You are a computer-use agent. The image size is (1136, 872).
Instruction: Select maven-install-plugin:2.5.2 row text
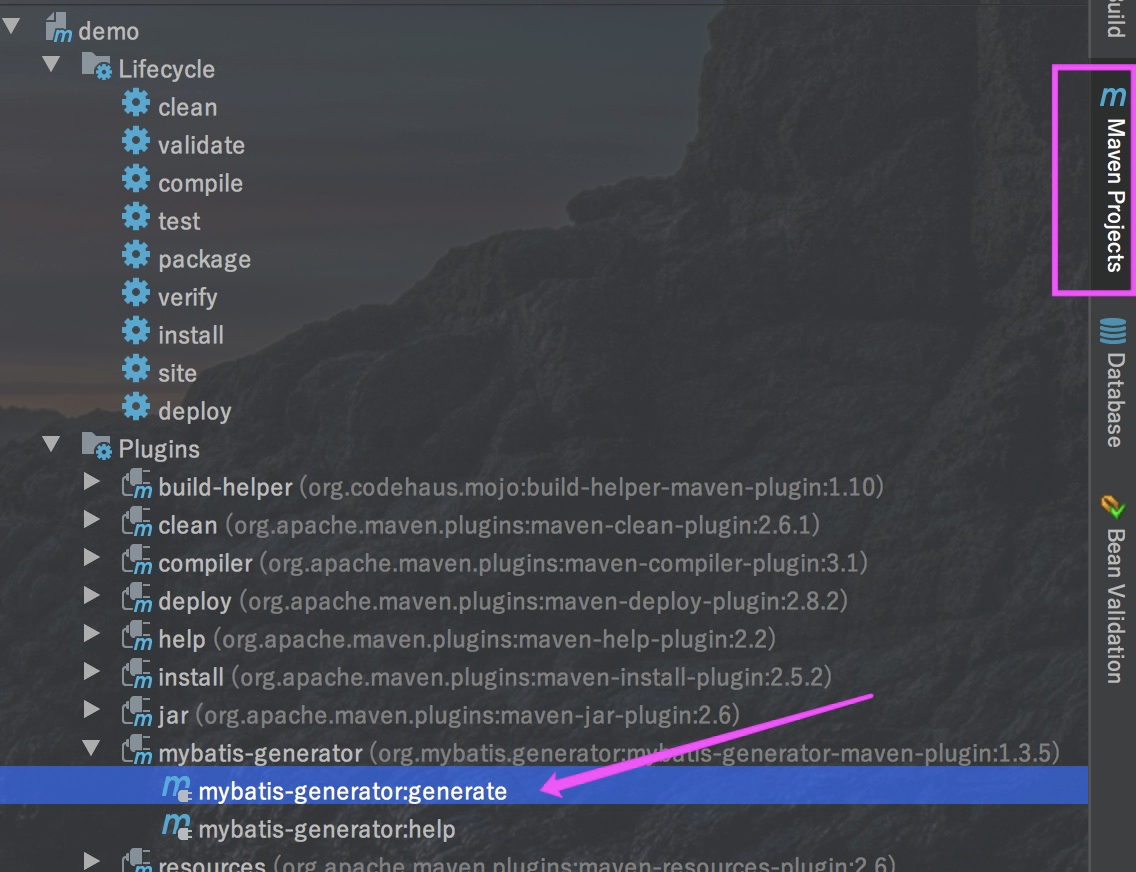[531, 677]
